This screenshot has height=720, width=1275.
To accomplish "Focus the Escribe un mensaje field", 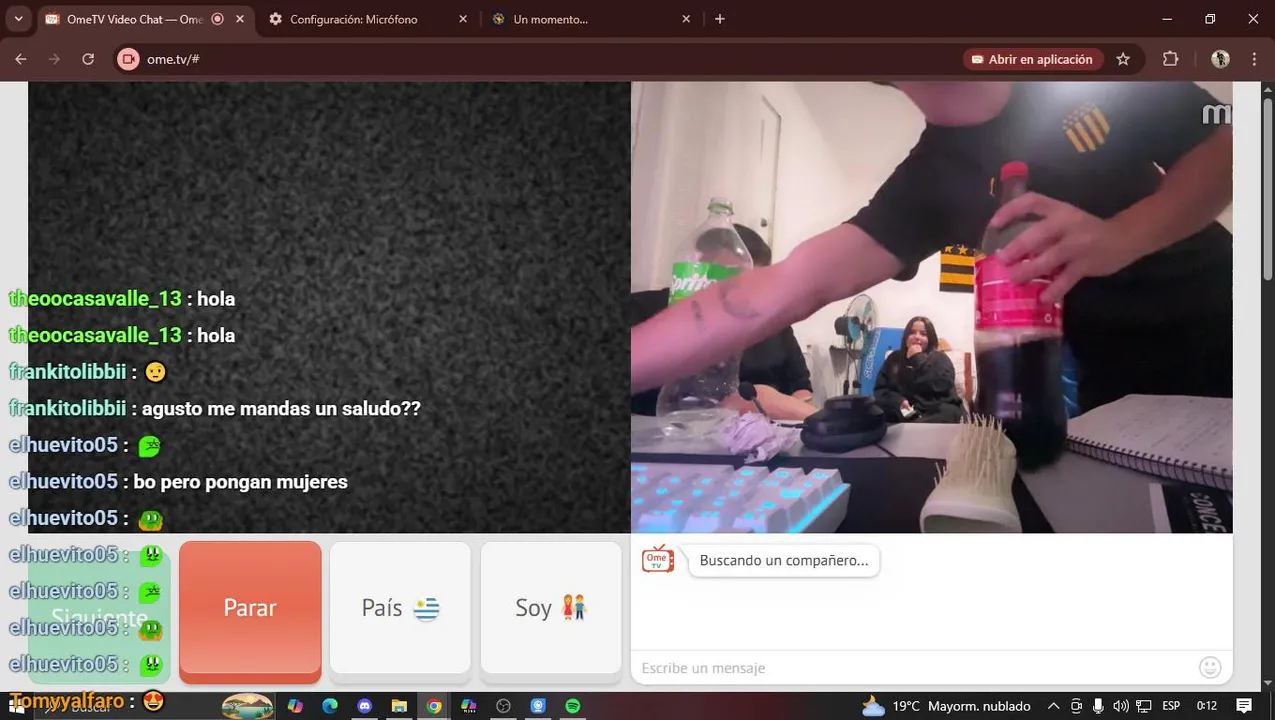I will [x=915, y=668].
